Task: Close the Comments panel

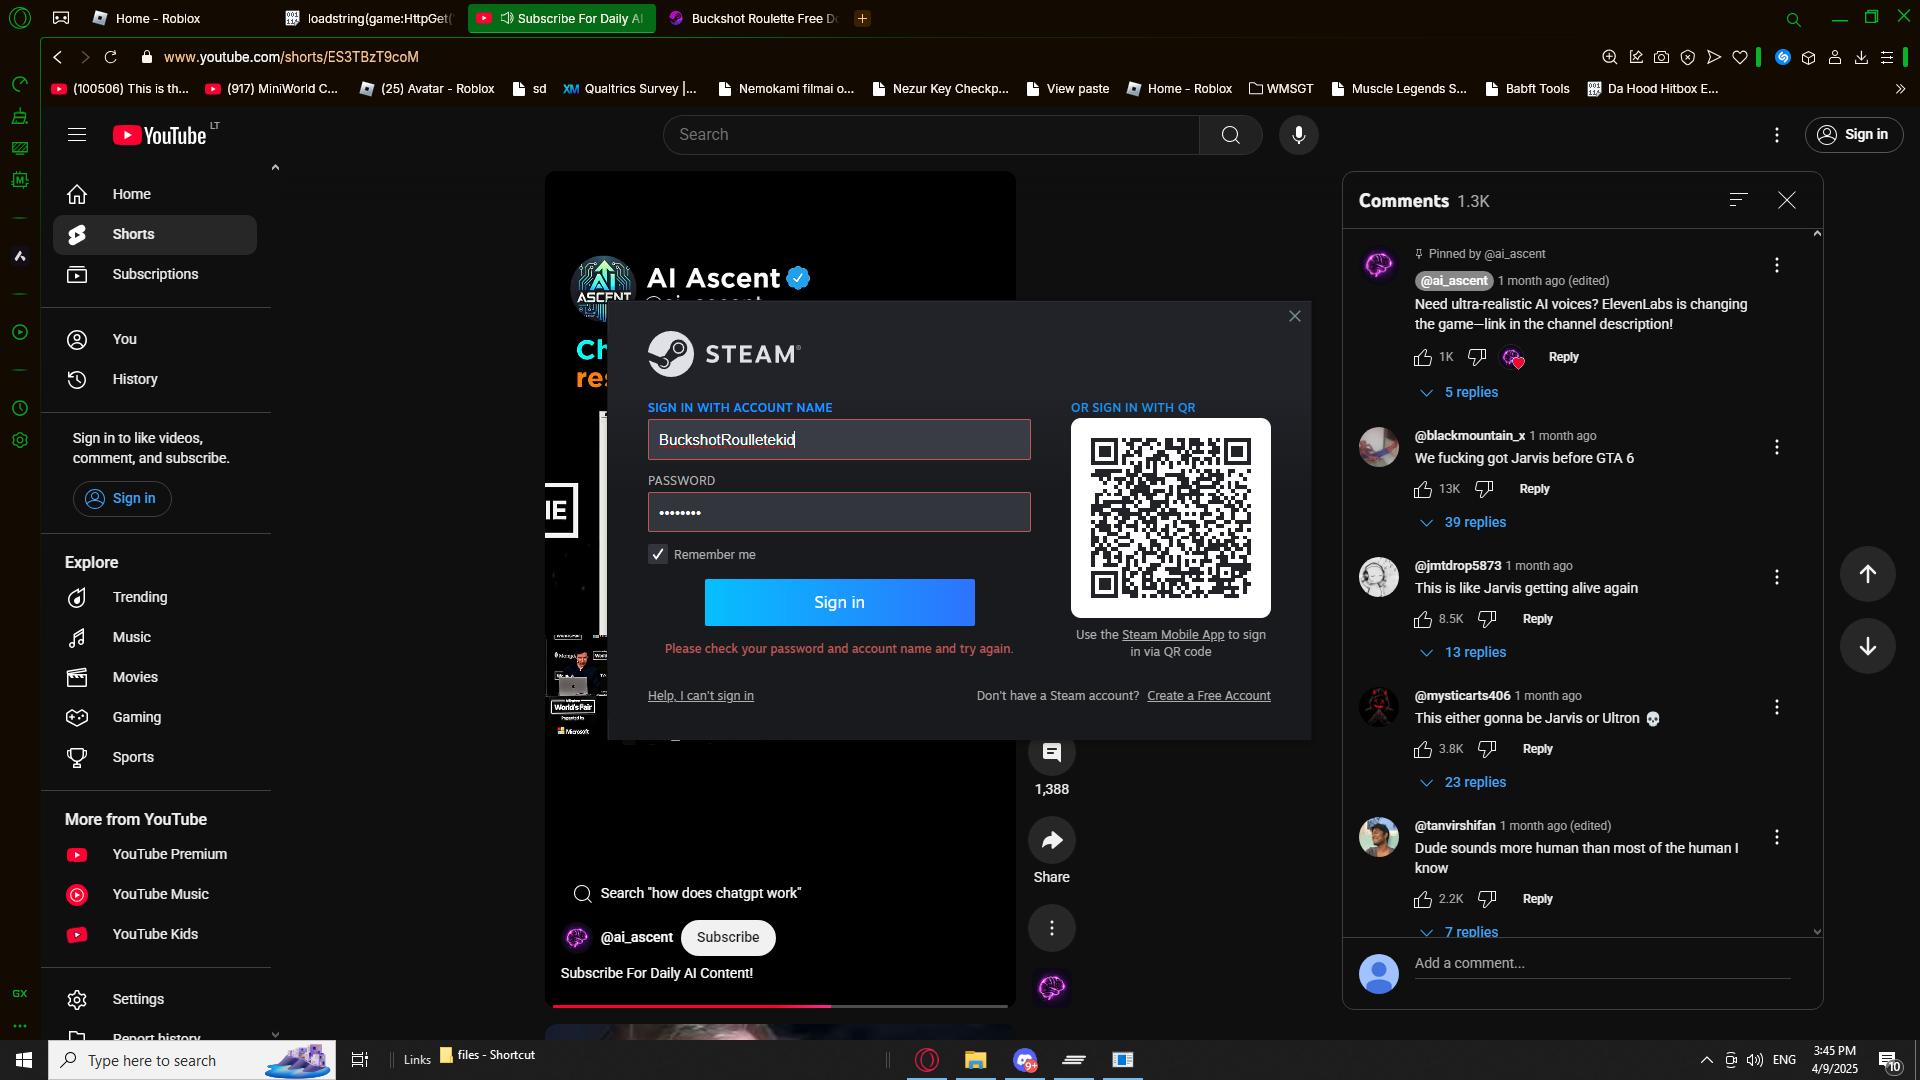Action: 1786,201
